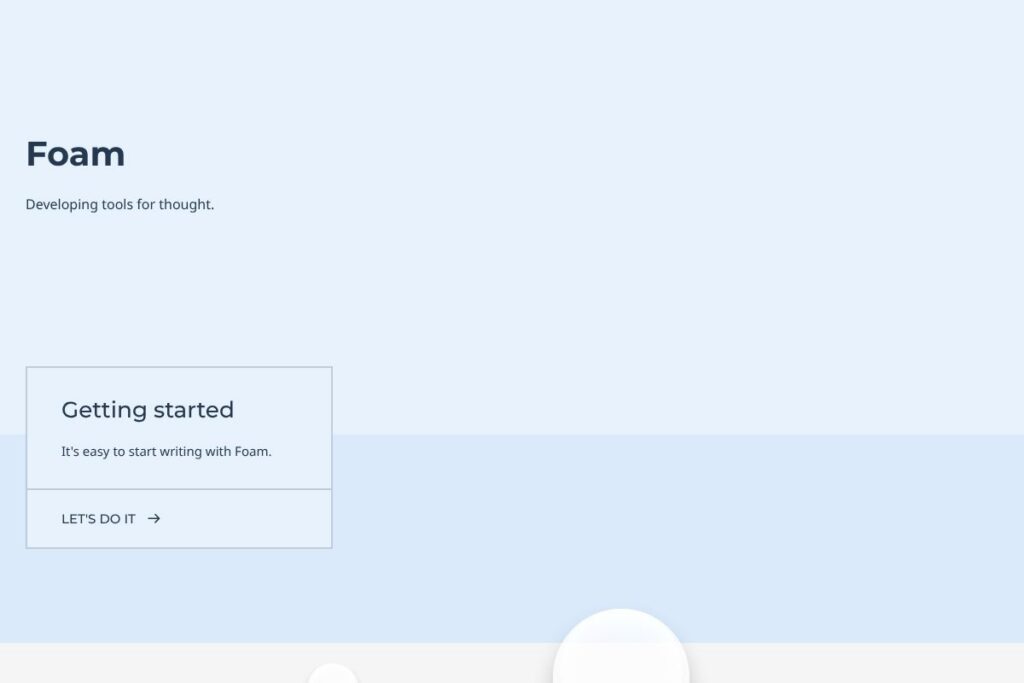
Task: Click 'It's easy to start writing with Foam.' text
Action: tap(167, 452)
